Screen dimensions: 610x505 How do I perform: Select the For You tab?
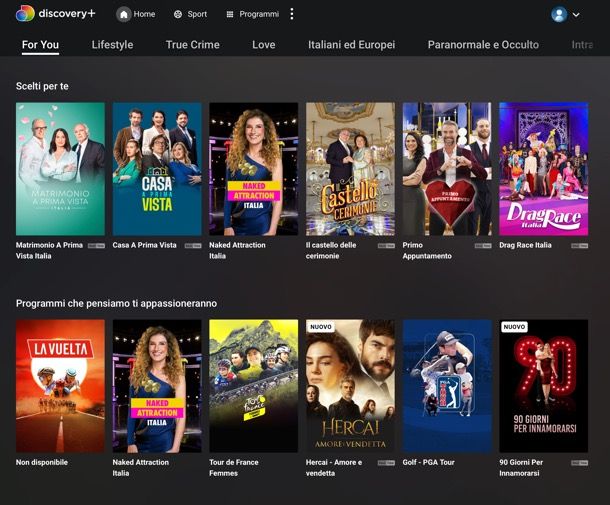[40, 45]
